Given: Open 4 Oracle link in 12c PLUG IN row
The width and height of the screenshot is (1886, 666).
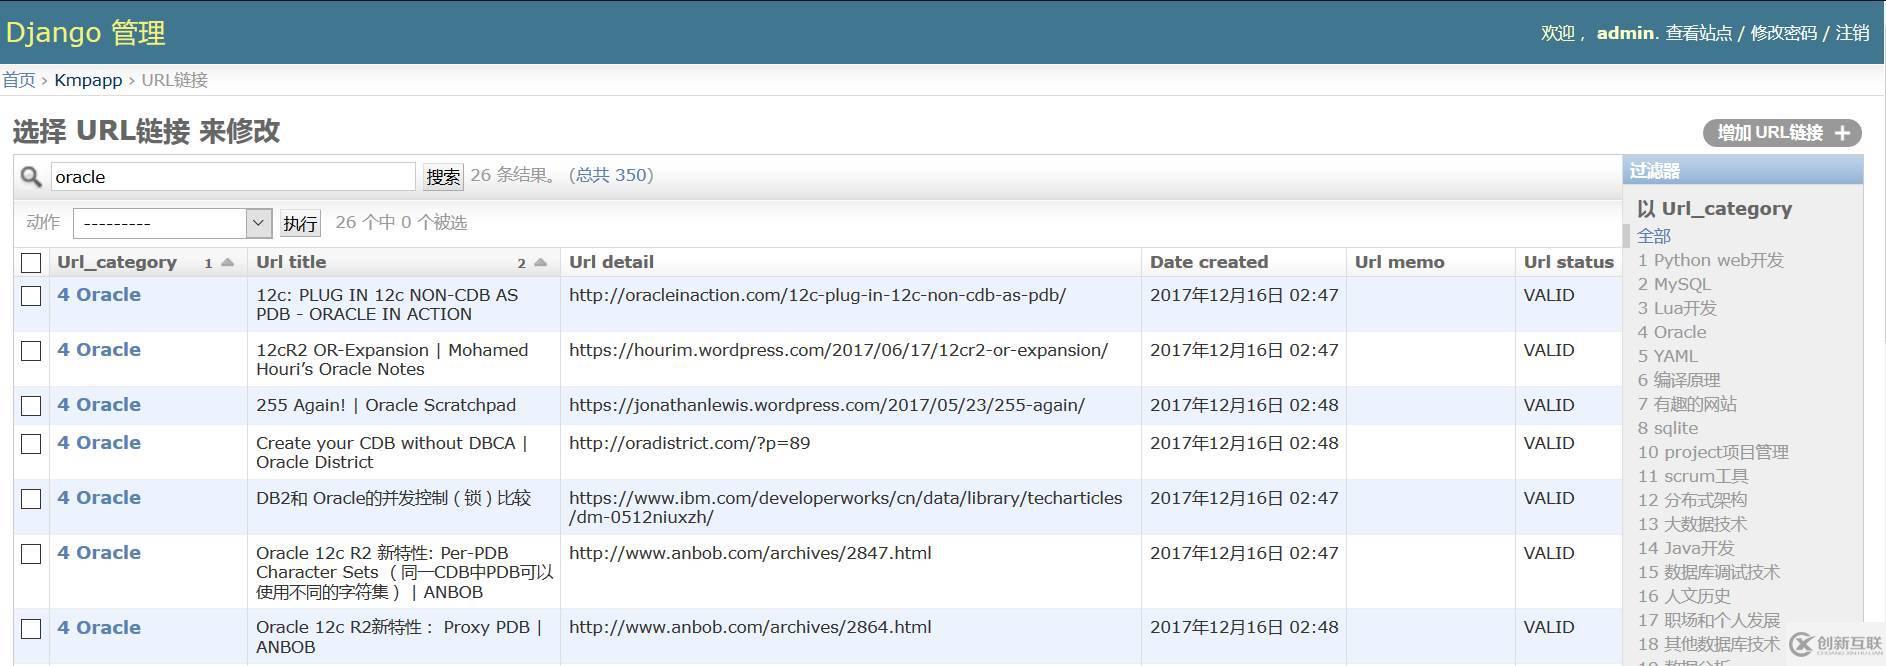Looking at the screenshot, I should click(x=99, y=295).
